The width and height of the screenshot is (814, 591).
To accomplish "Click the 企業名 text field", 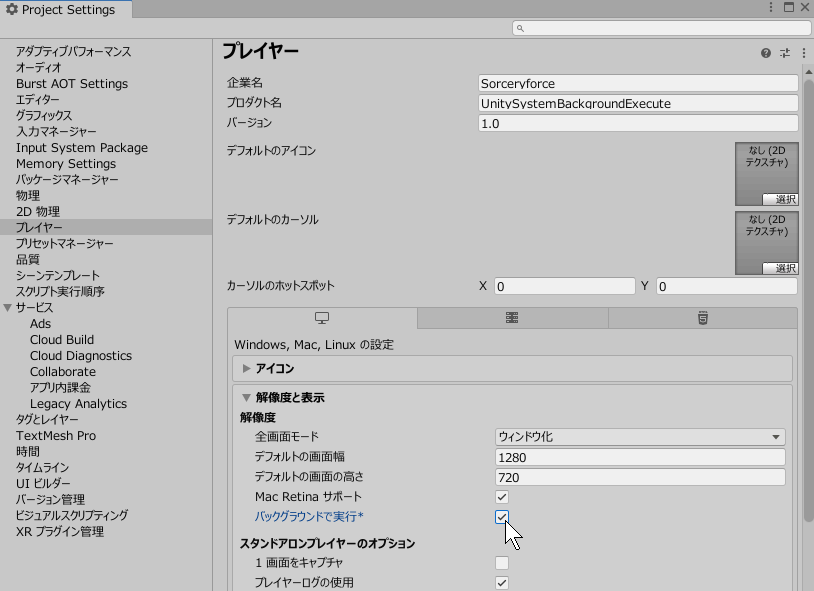I will pyautogui.click(x=638, y=83).
